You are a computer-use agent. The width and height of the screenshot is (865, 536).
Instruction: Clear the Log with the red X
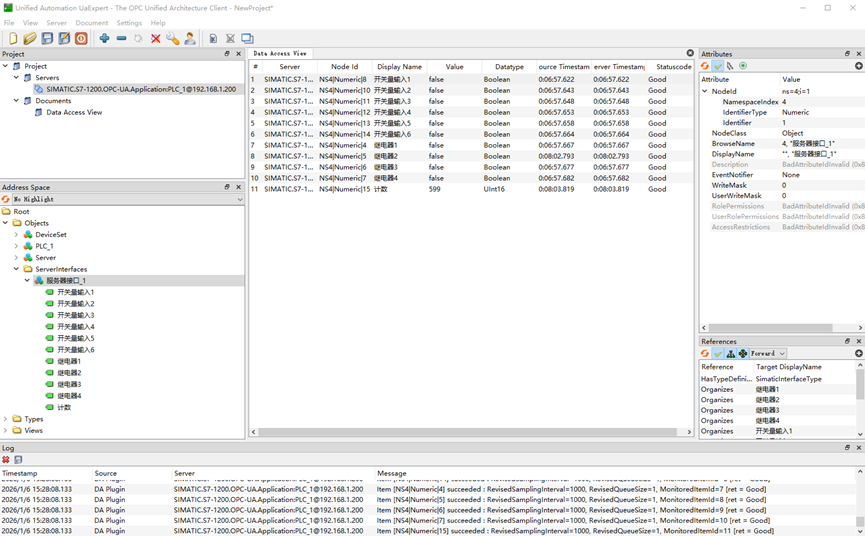(6, 459)
